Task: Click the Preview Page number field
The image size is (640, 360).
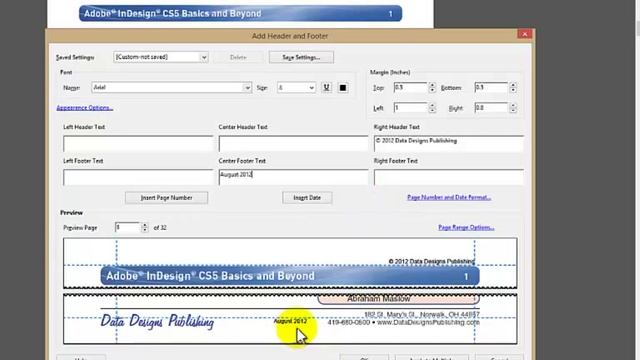Action: pyautogui.click(x=128, y=227)
